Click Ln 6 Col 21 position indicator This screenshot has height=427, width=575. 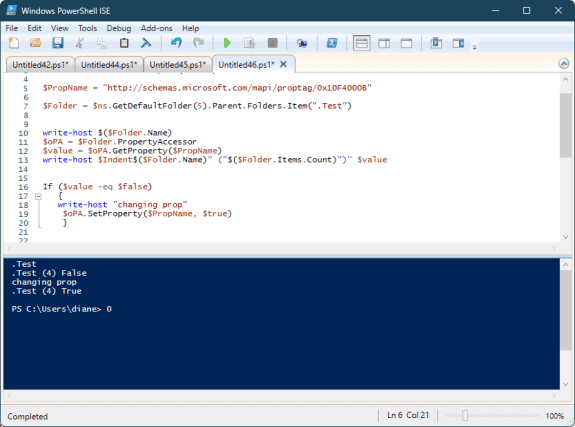pos(408,415)
